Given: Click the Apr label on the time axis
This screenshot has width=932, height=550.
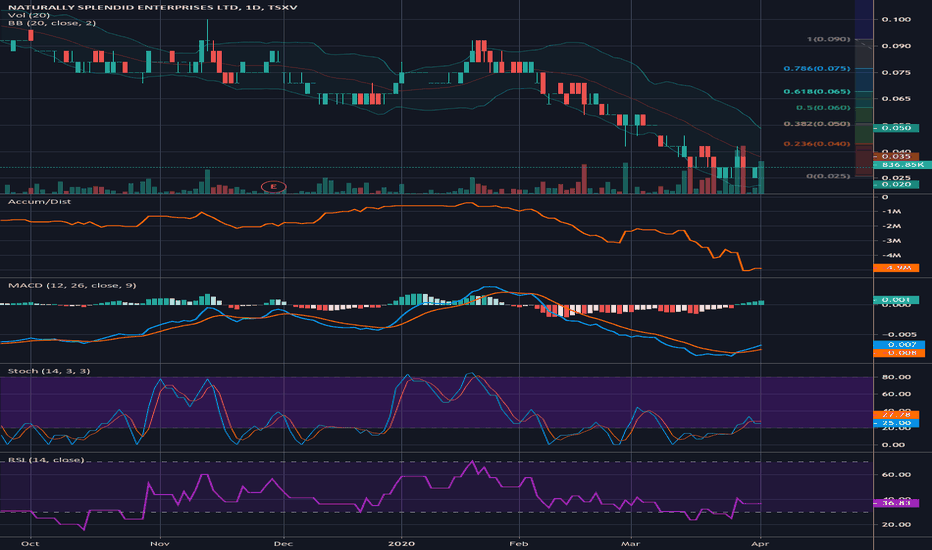Looking at the screenshot, I should (x=760, y=543).
